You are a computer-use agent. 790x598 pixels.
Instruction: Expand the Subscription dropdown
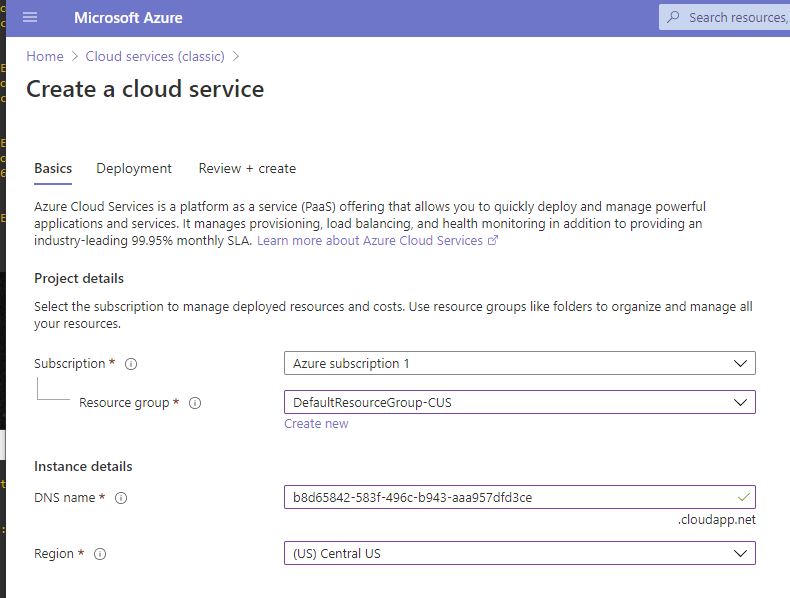click(740, 363)
